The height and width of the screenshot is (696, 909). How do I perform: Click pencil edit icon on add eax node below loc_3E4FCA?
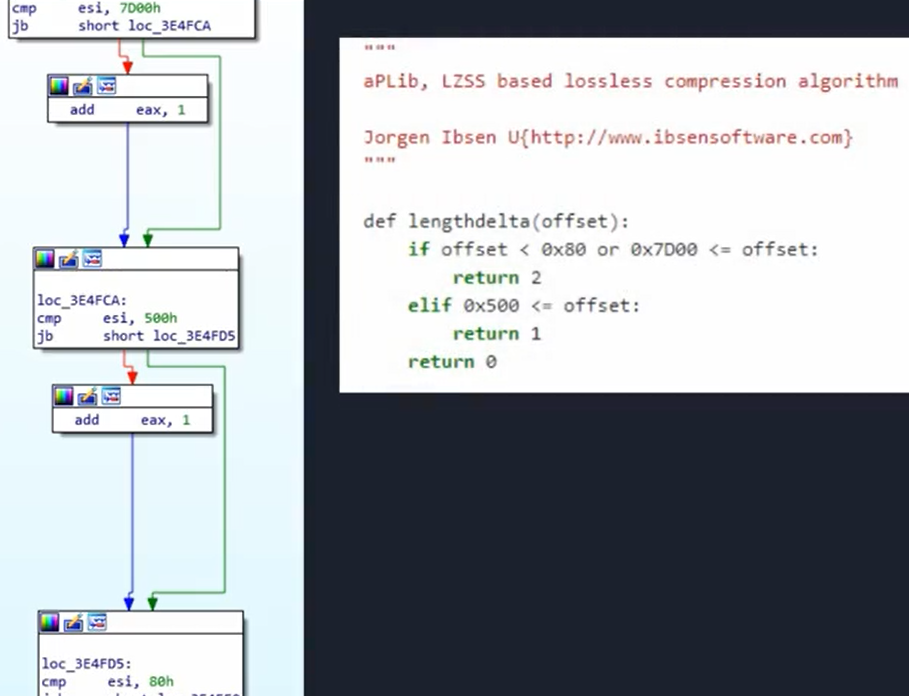tap(87, 397)
